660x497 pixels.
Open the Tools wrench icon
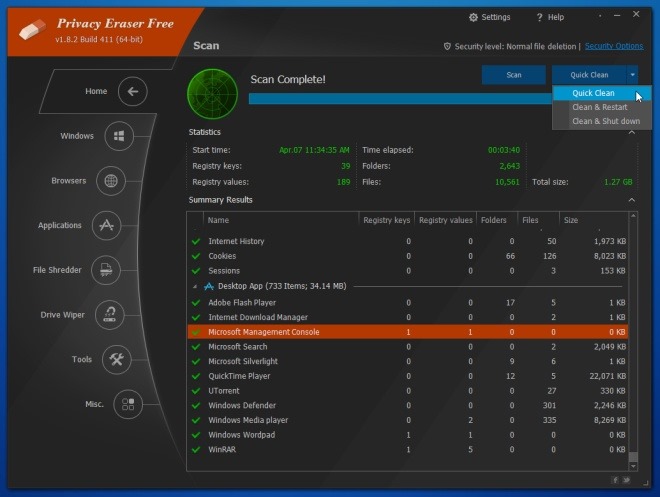point(117,359)
